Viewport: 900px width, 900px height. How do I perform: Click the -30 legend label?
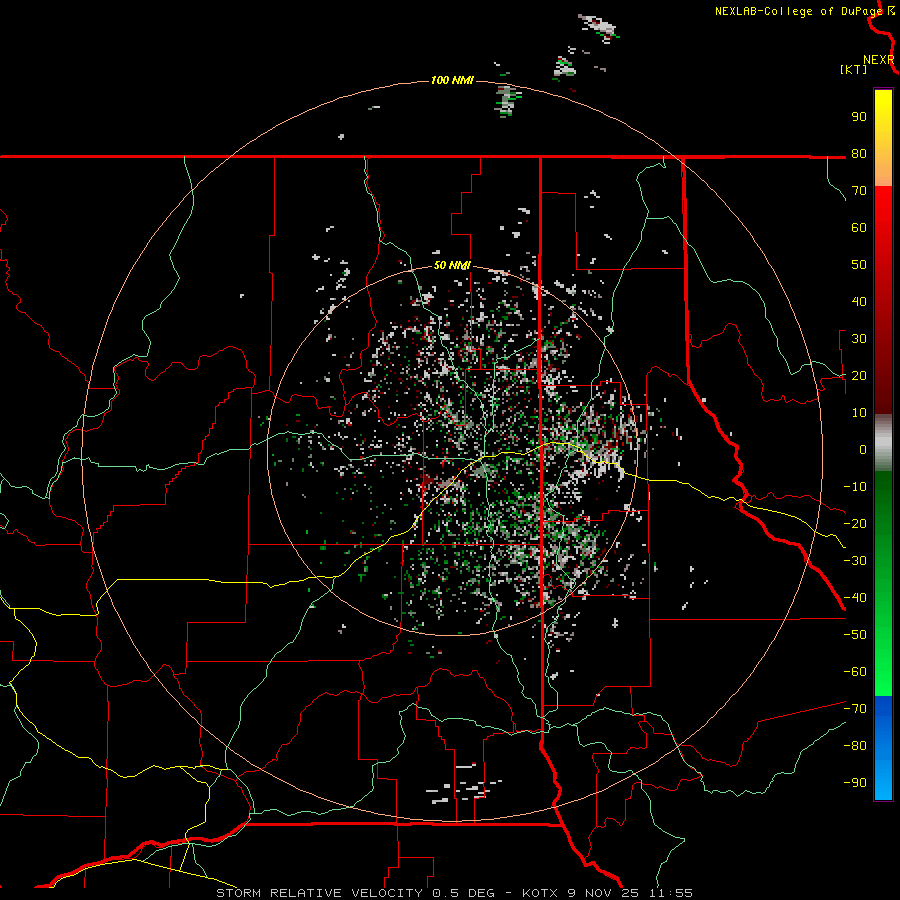[x=855, y=561]
